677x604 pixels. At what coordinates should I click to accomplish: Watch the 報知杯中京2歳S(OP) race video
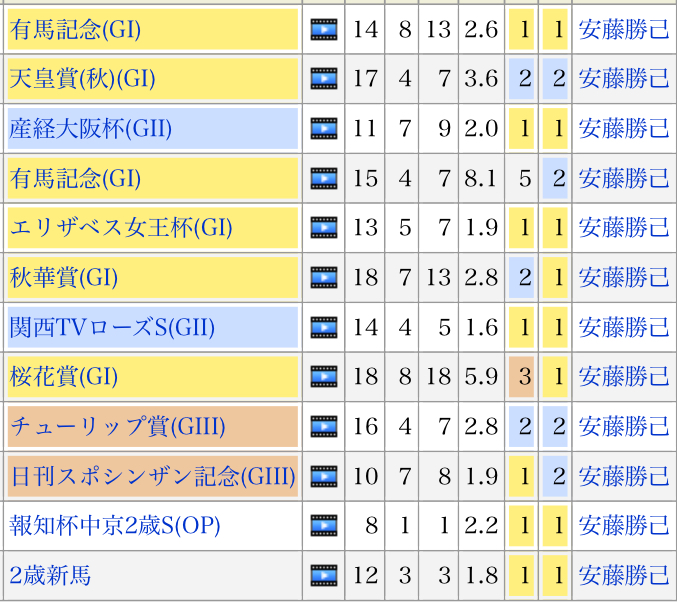[323, 526]
